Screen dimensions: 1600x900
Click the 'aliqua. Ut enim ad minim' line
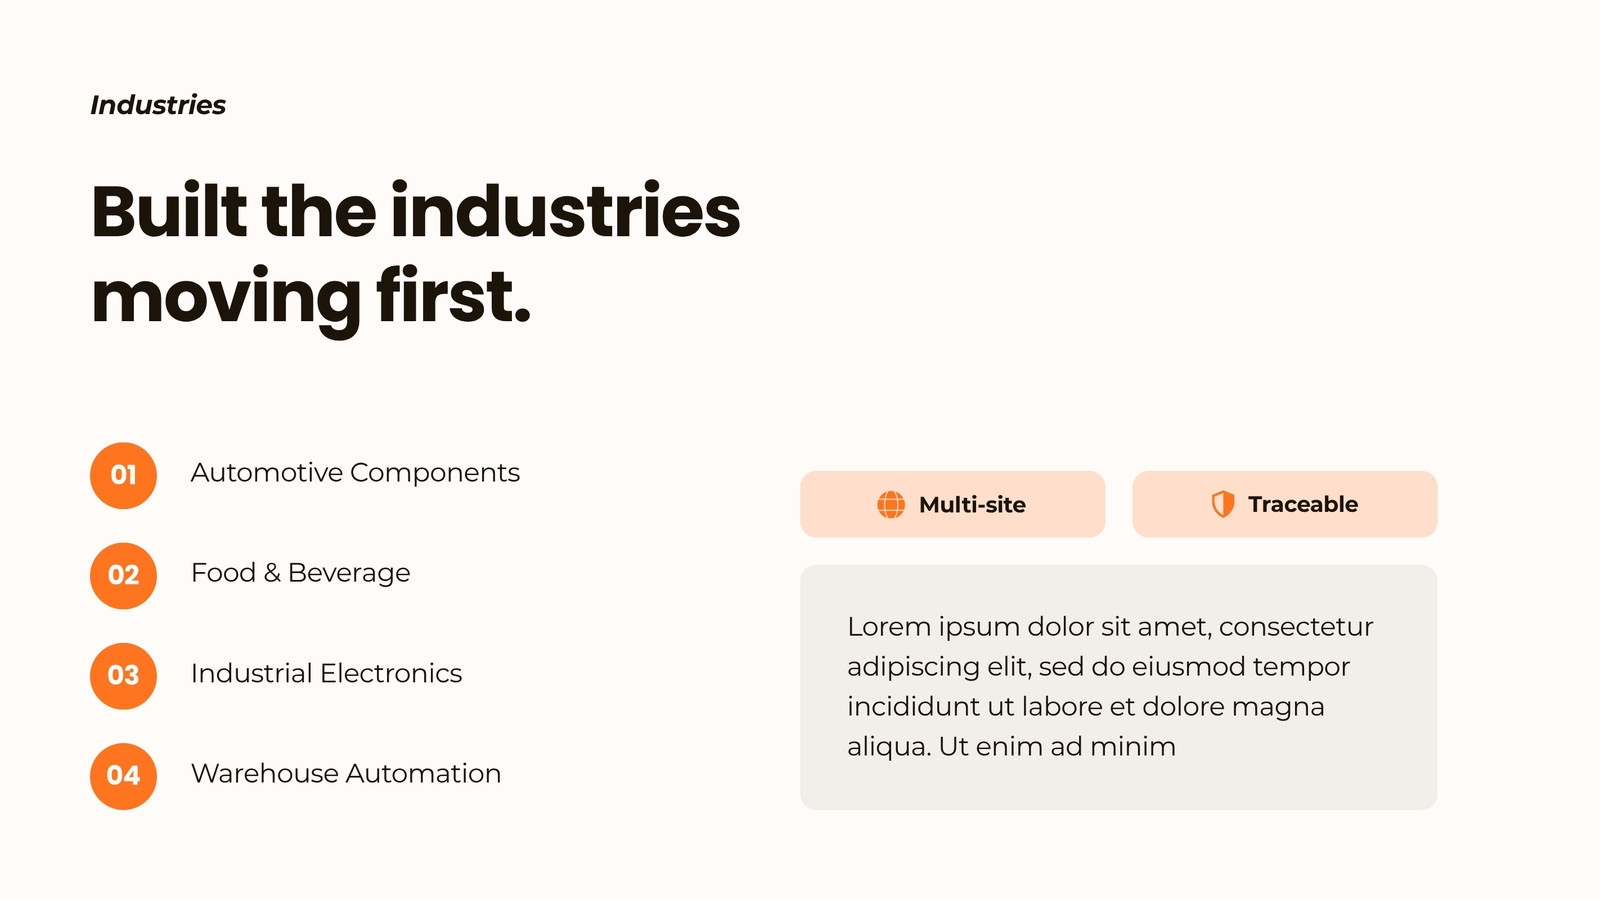(x=1011, y=747)
